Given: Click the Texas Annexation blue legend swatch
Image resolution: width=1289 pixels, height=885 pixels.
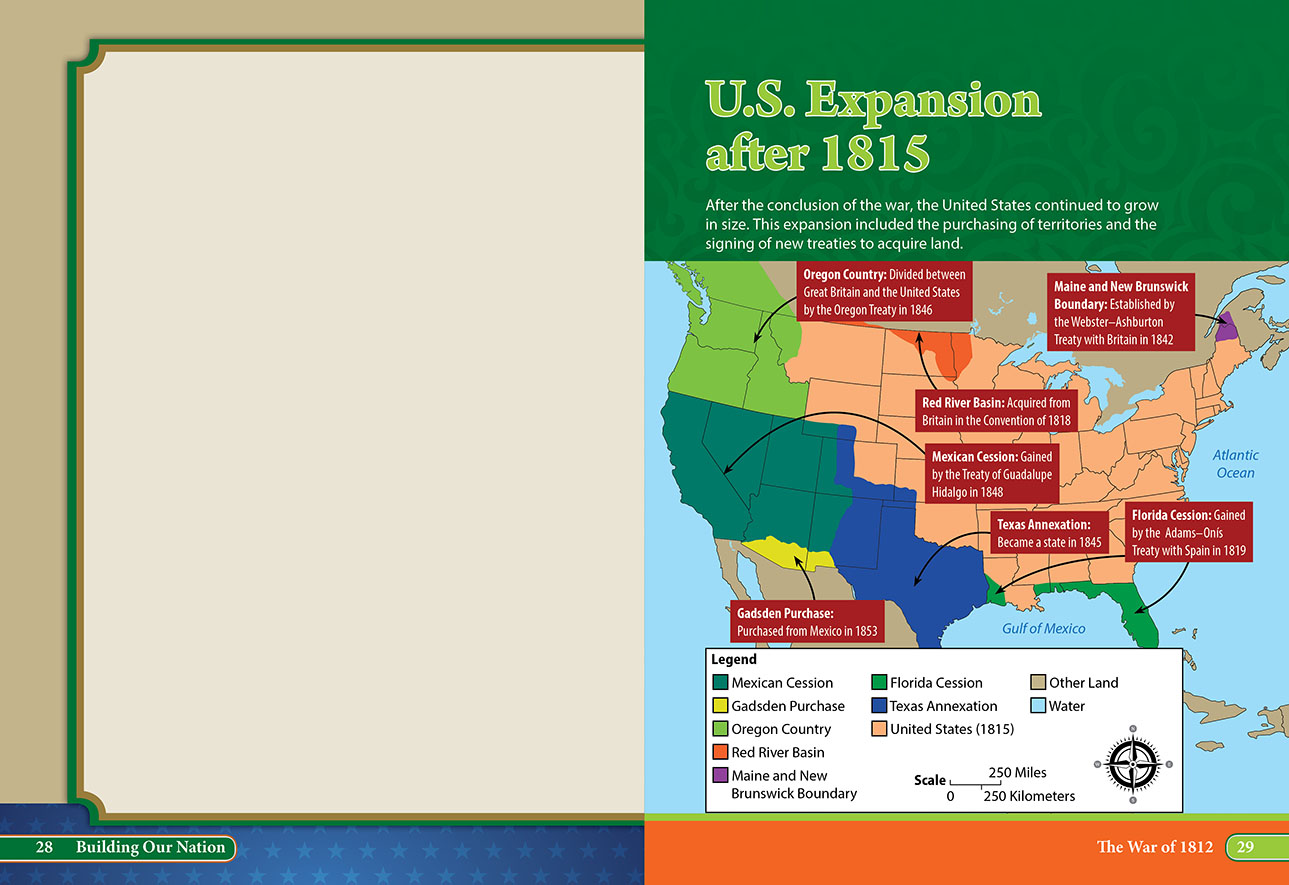Looking at the screenshot, I should [879, 706].
